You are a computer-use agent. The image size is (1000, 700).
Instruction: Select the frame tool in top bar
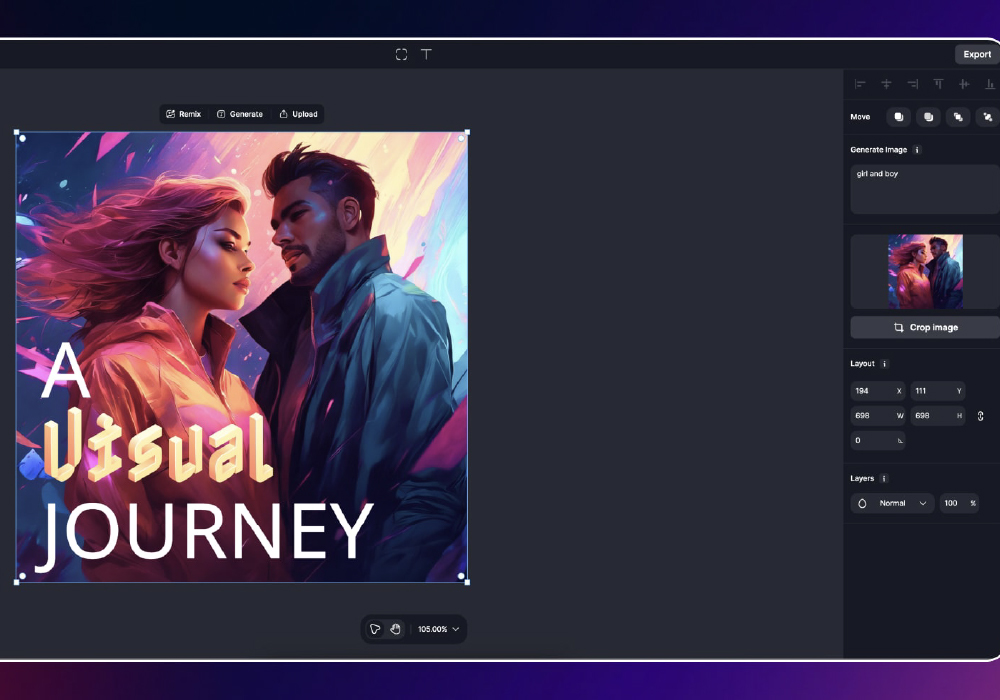click(x=401, y=54)
